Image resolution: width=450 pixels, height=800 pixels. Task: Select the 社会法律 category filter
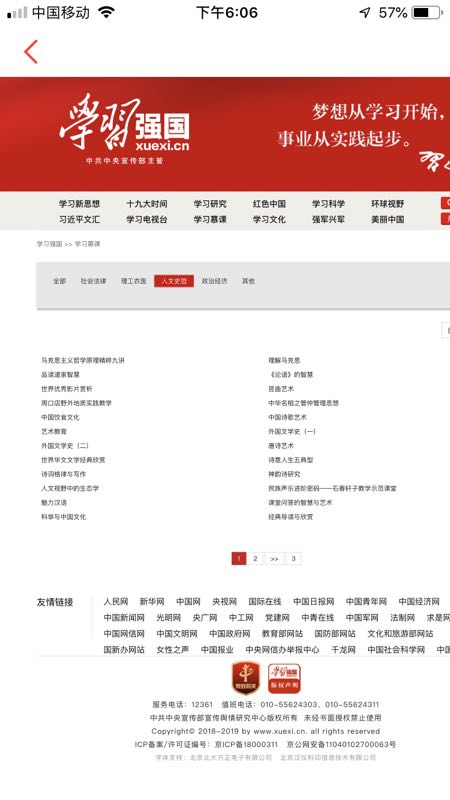93,281
